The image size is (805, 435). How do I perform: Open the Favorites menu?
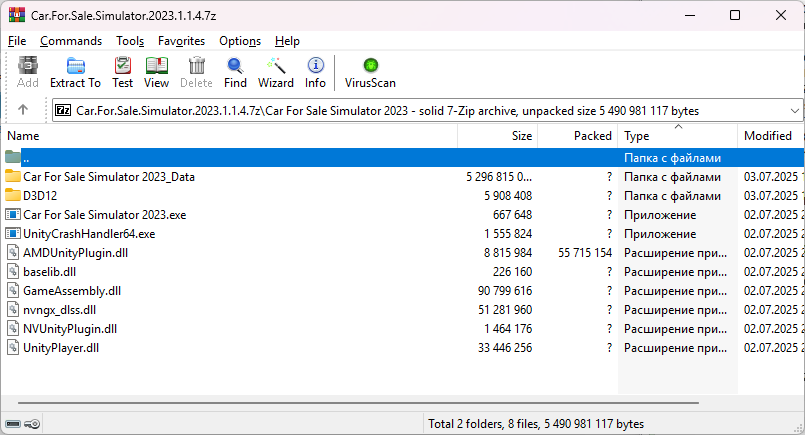click(181, 41)
